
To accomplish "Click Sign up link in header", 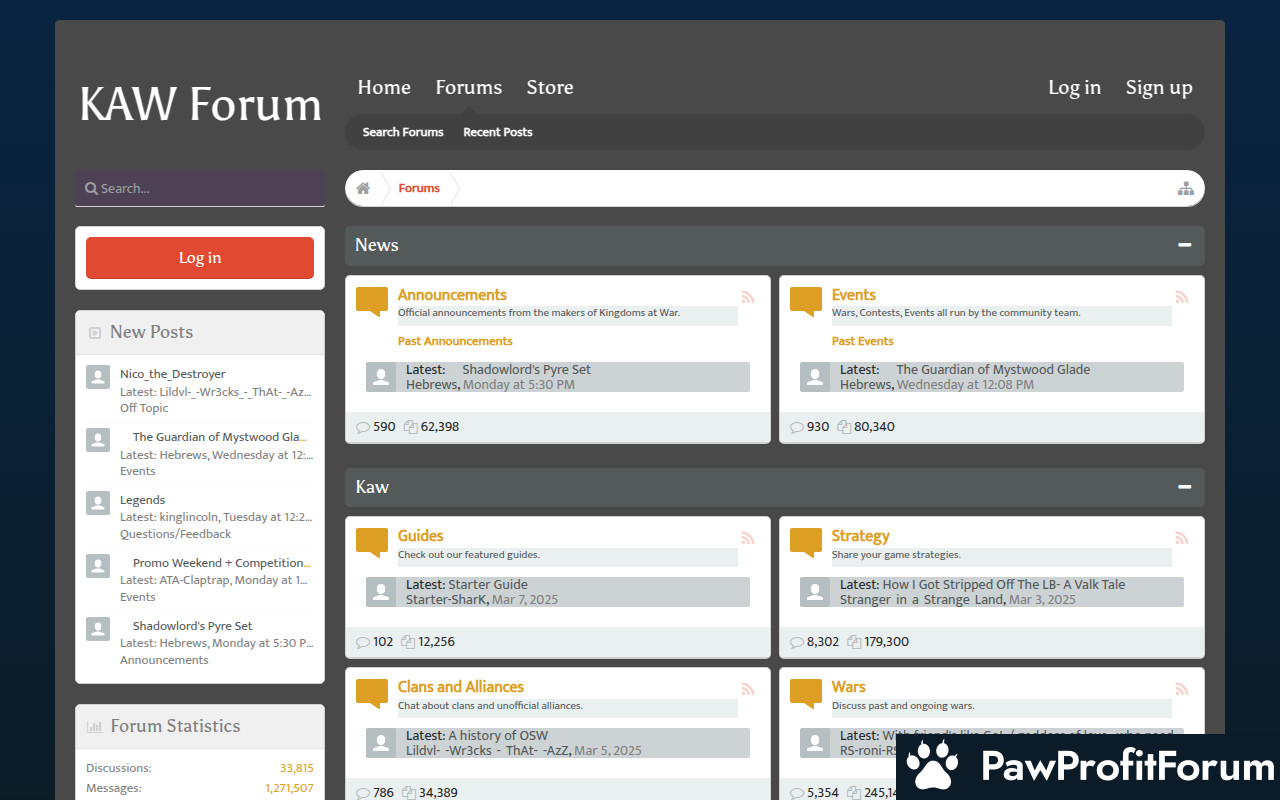I will 1159,88.
